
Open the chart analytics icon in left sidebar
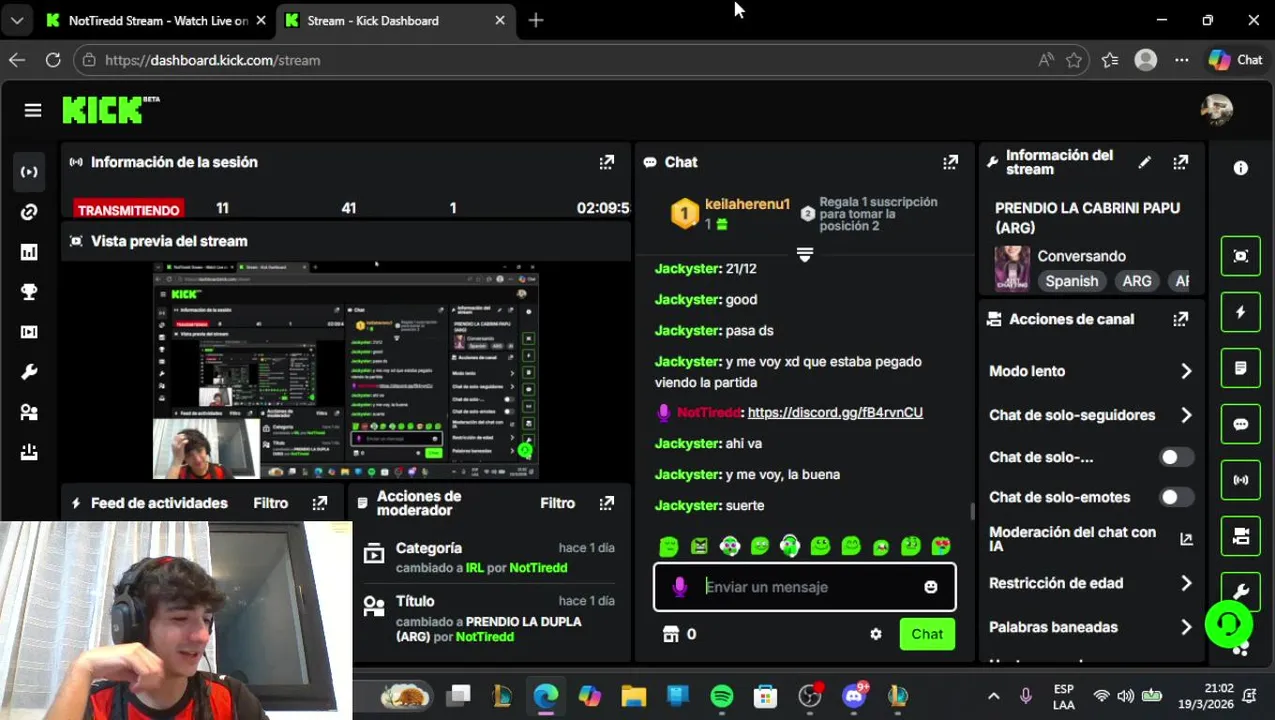click(29, 252)
